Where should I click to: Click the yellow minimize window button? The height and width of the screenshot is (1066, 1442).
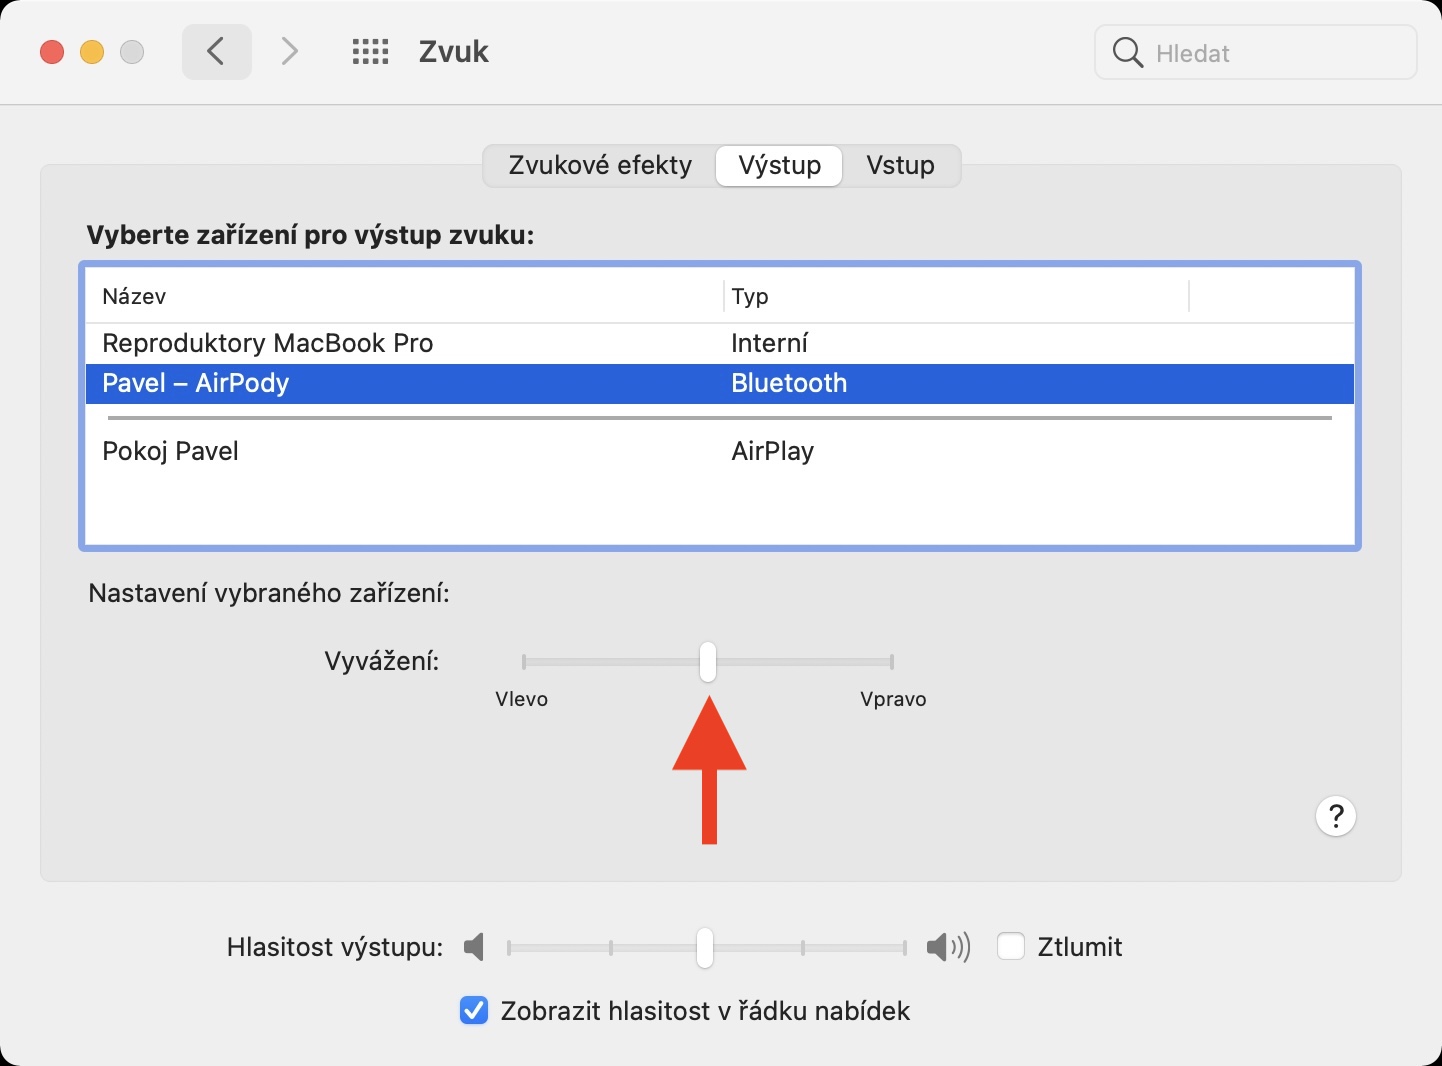click(x=92, y=52)
